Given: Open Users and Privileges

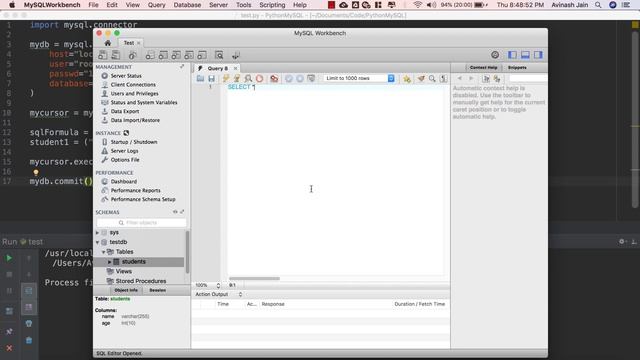Looking at the screenshot, I should point(134,93).
